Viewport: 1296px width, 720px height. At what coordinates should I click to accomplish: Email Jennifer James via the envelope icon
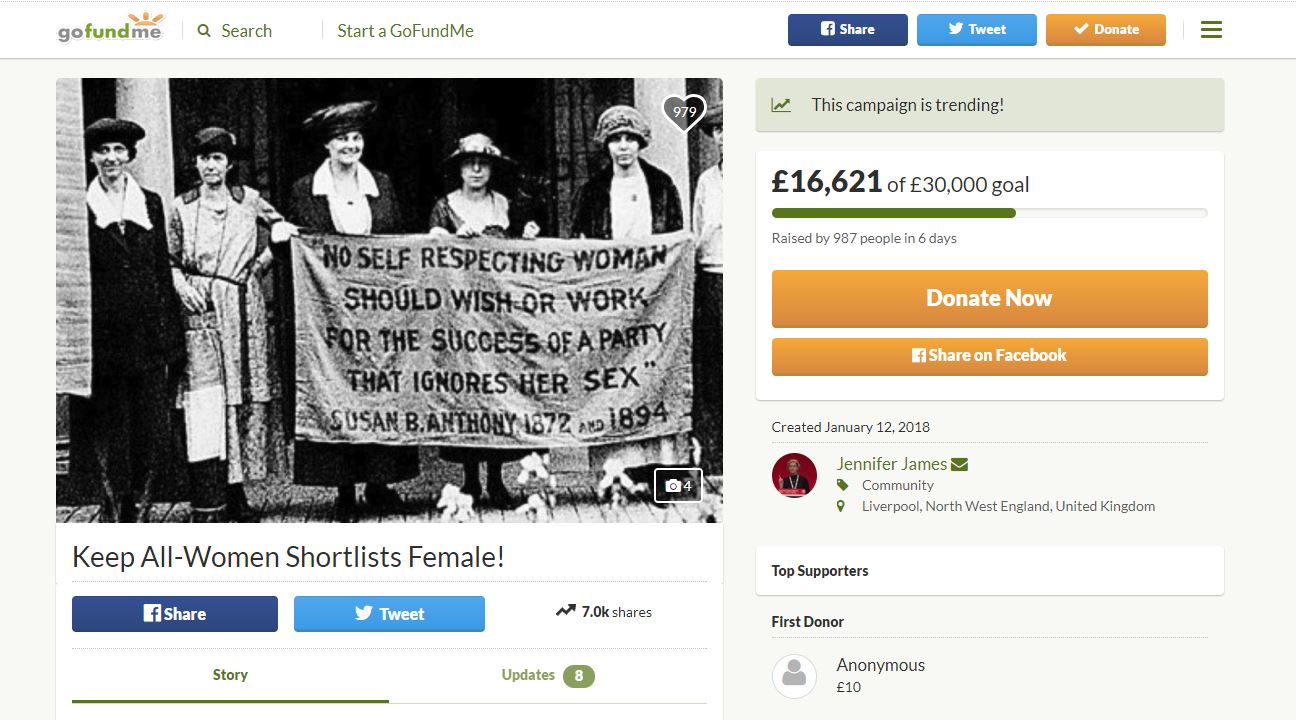(x=959, y=462)
